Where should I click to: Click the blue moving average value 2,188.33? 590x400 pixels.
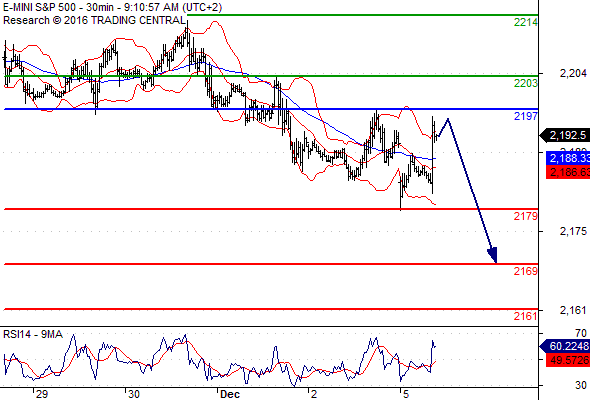coord(568,158)
